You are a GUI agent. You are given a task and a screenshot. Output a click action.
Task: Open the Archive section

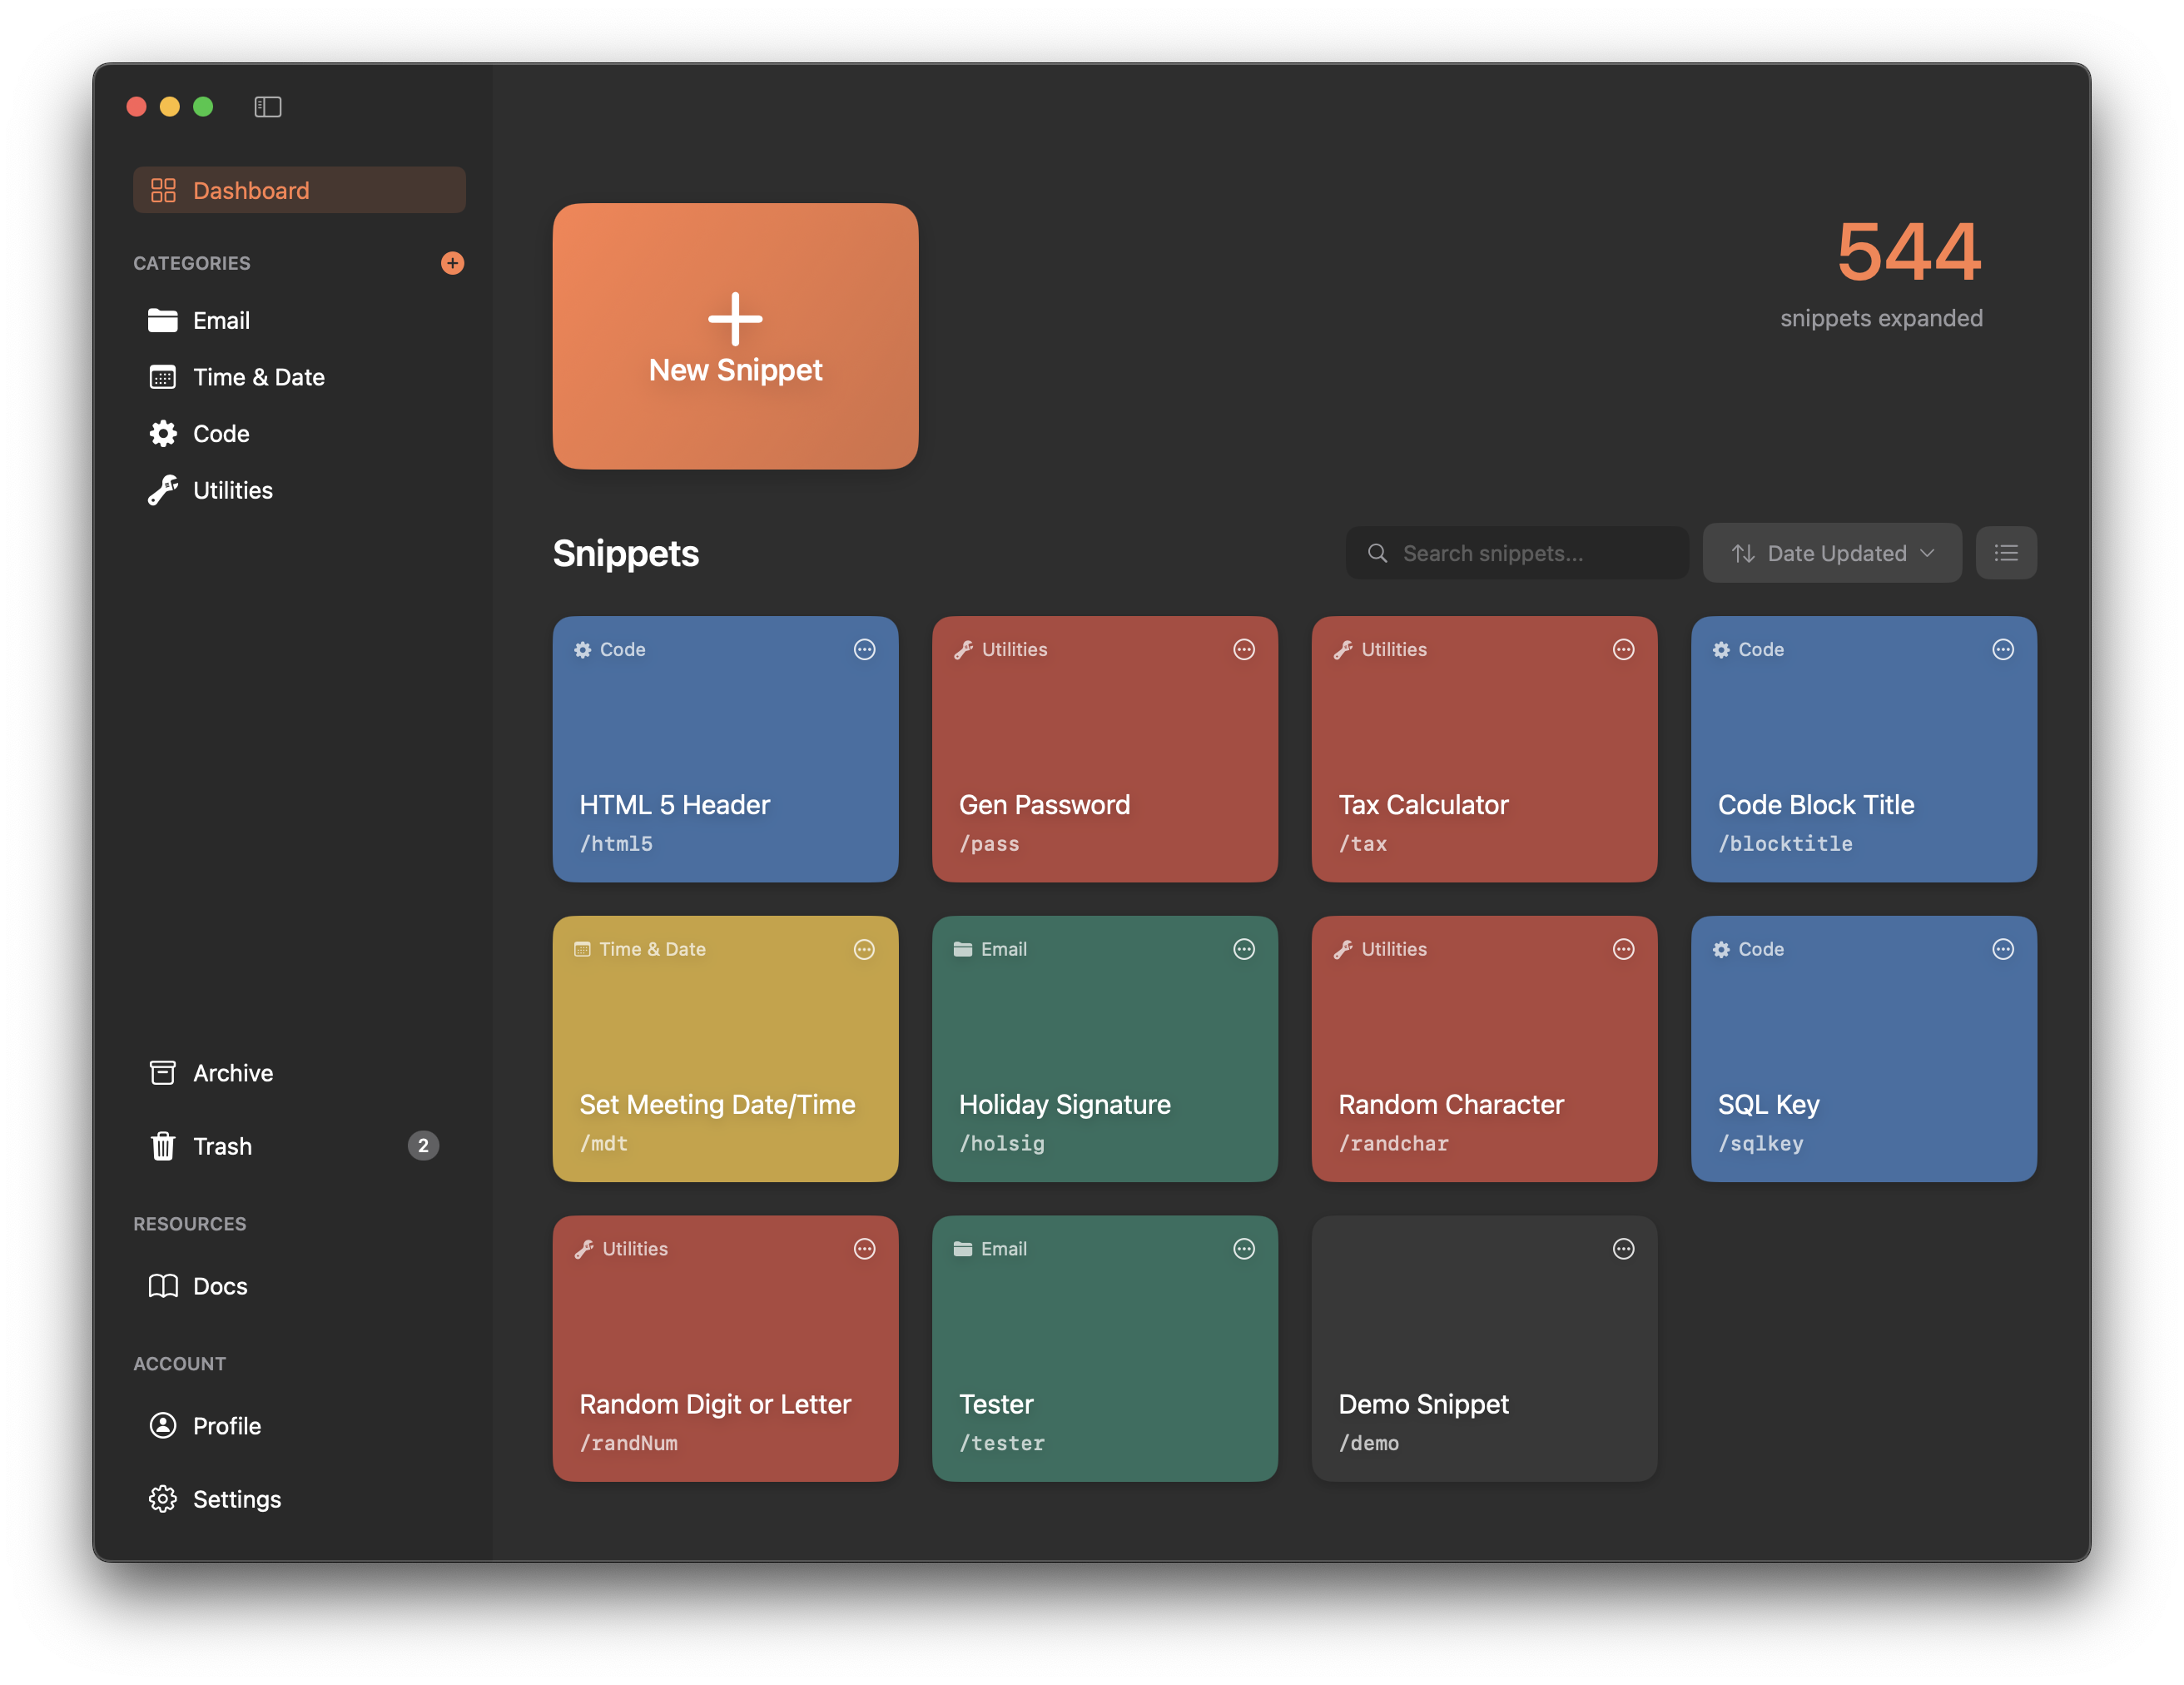coord(233,1072)
